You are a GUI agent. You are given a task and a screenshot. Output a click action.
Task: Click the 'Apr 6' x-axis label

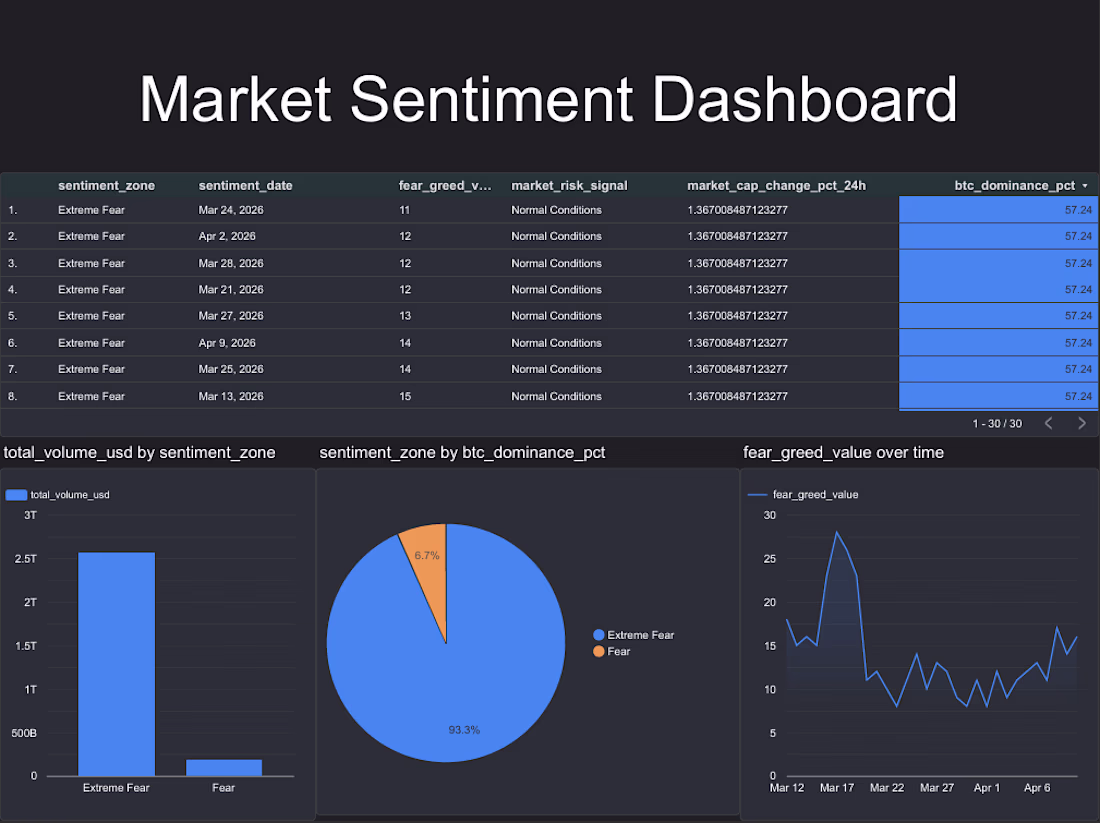(x=1037, y=788)
